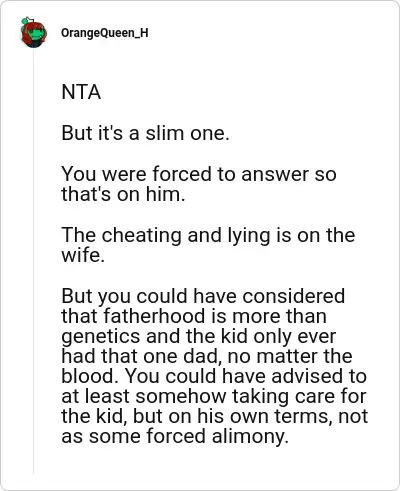The width and height of the screenshot is (400, 491).
Task: Click the NTA verdict text
Action: point(81,92)
